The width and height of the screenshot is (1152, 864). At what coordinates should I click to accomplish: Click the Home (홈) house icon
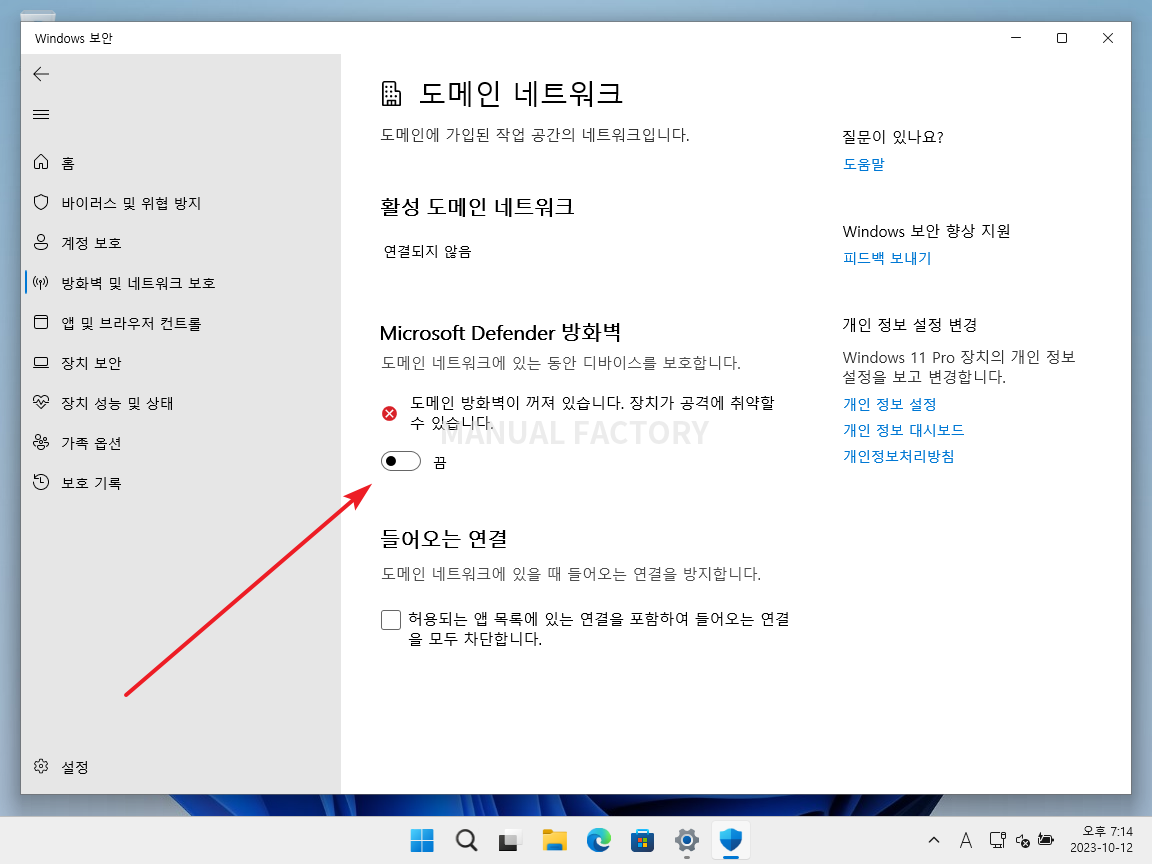coord(41,162)
